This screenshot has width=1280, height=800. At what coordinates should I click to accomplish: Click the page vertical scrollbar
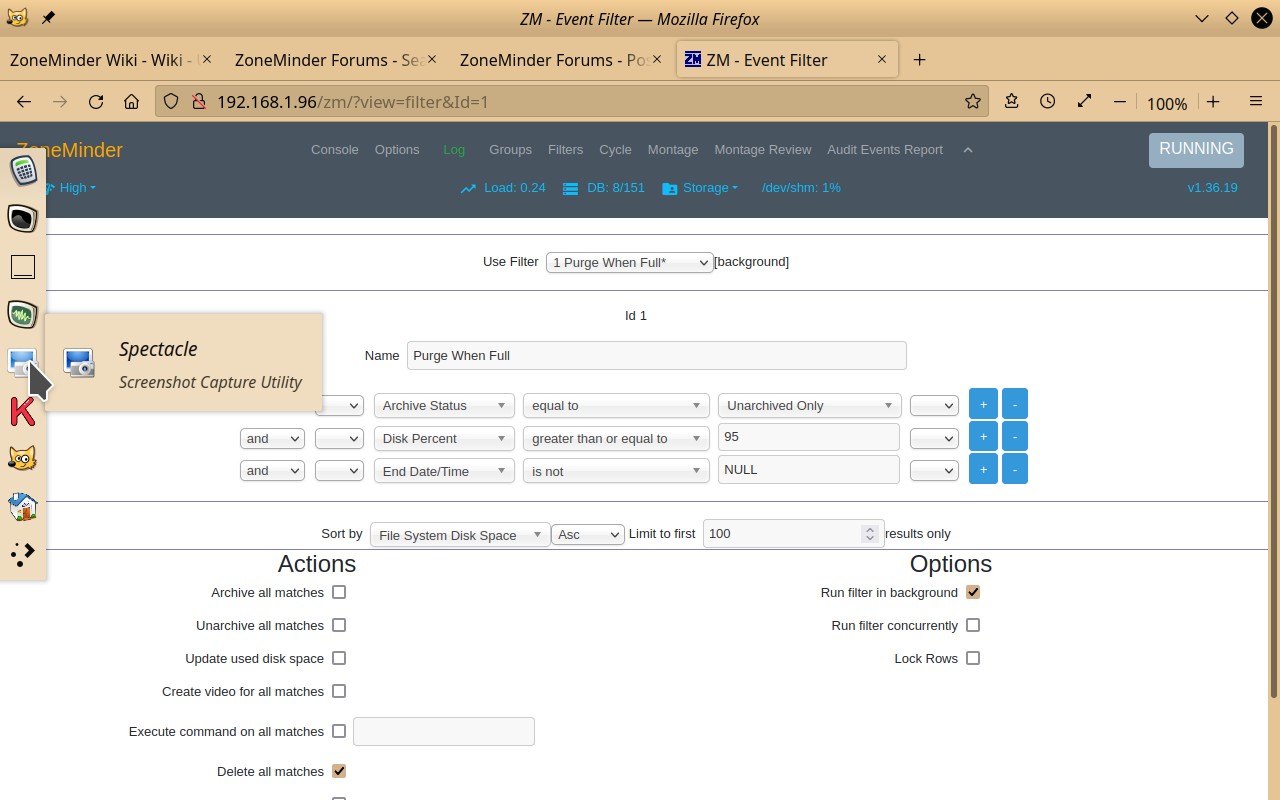tap(1273, 410)
